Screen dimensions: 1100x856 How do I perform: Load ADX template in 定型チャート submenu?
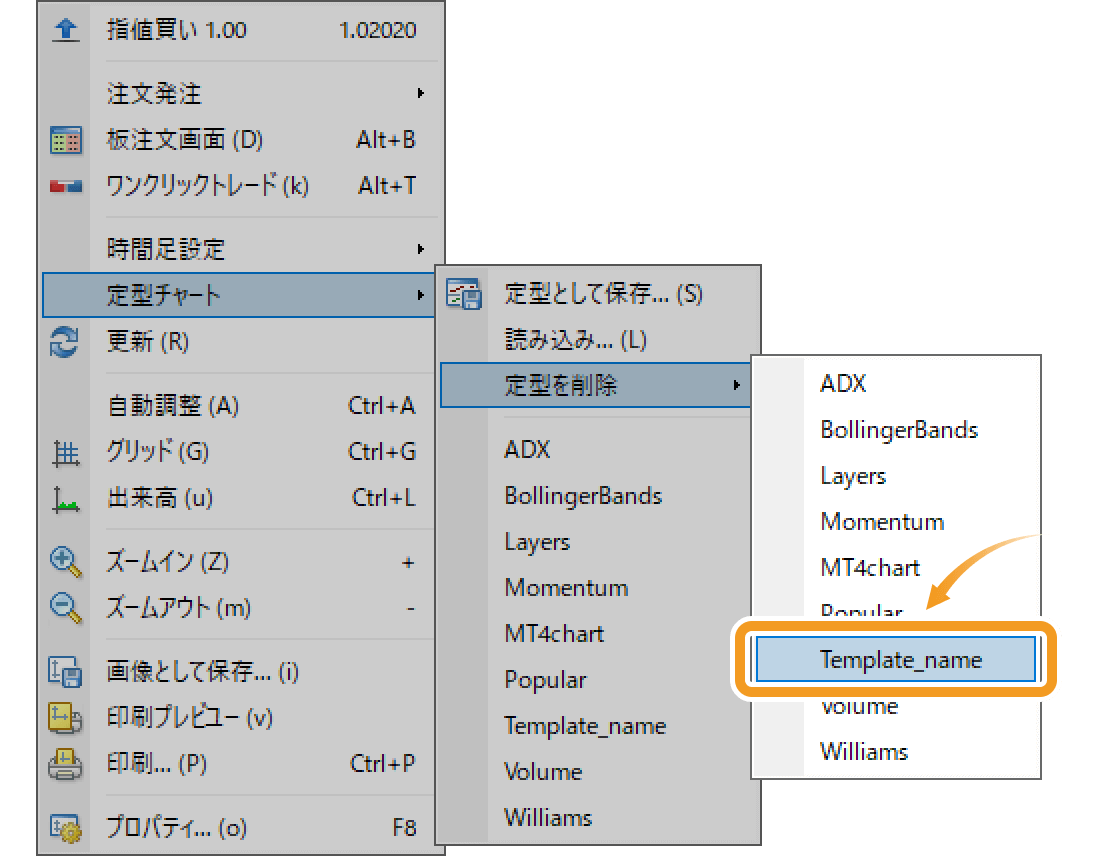(x=598, y=449)
